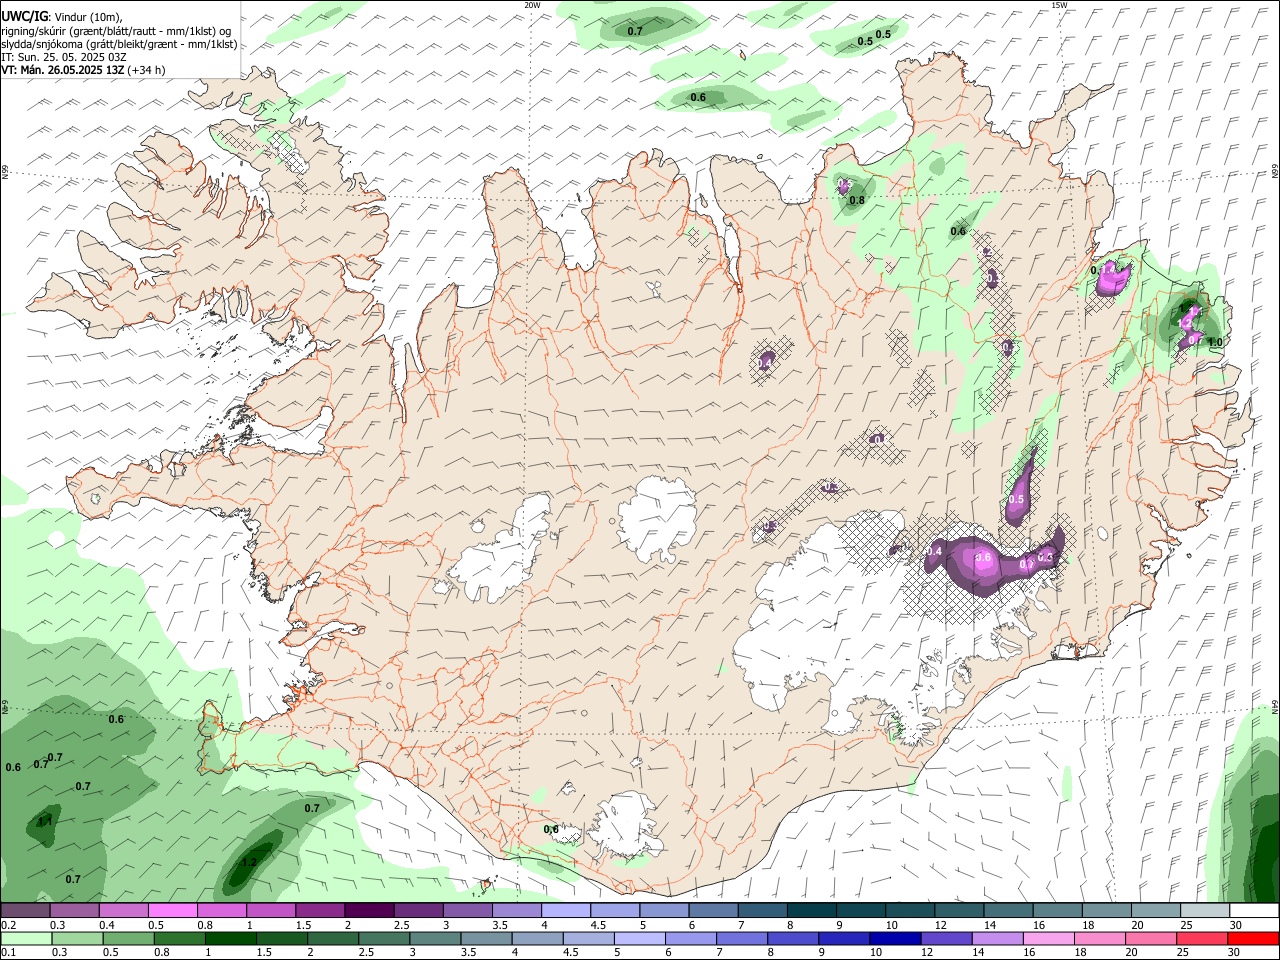1280x960 pixels.
Task: Click the '1.1' rainfall value in the southwest ocean
Action: pyautogui.click(x=45, y=822)
